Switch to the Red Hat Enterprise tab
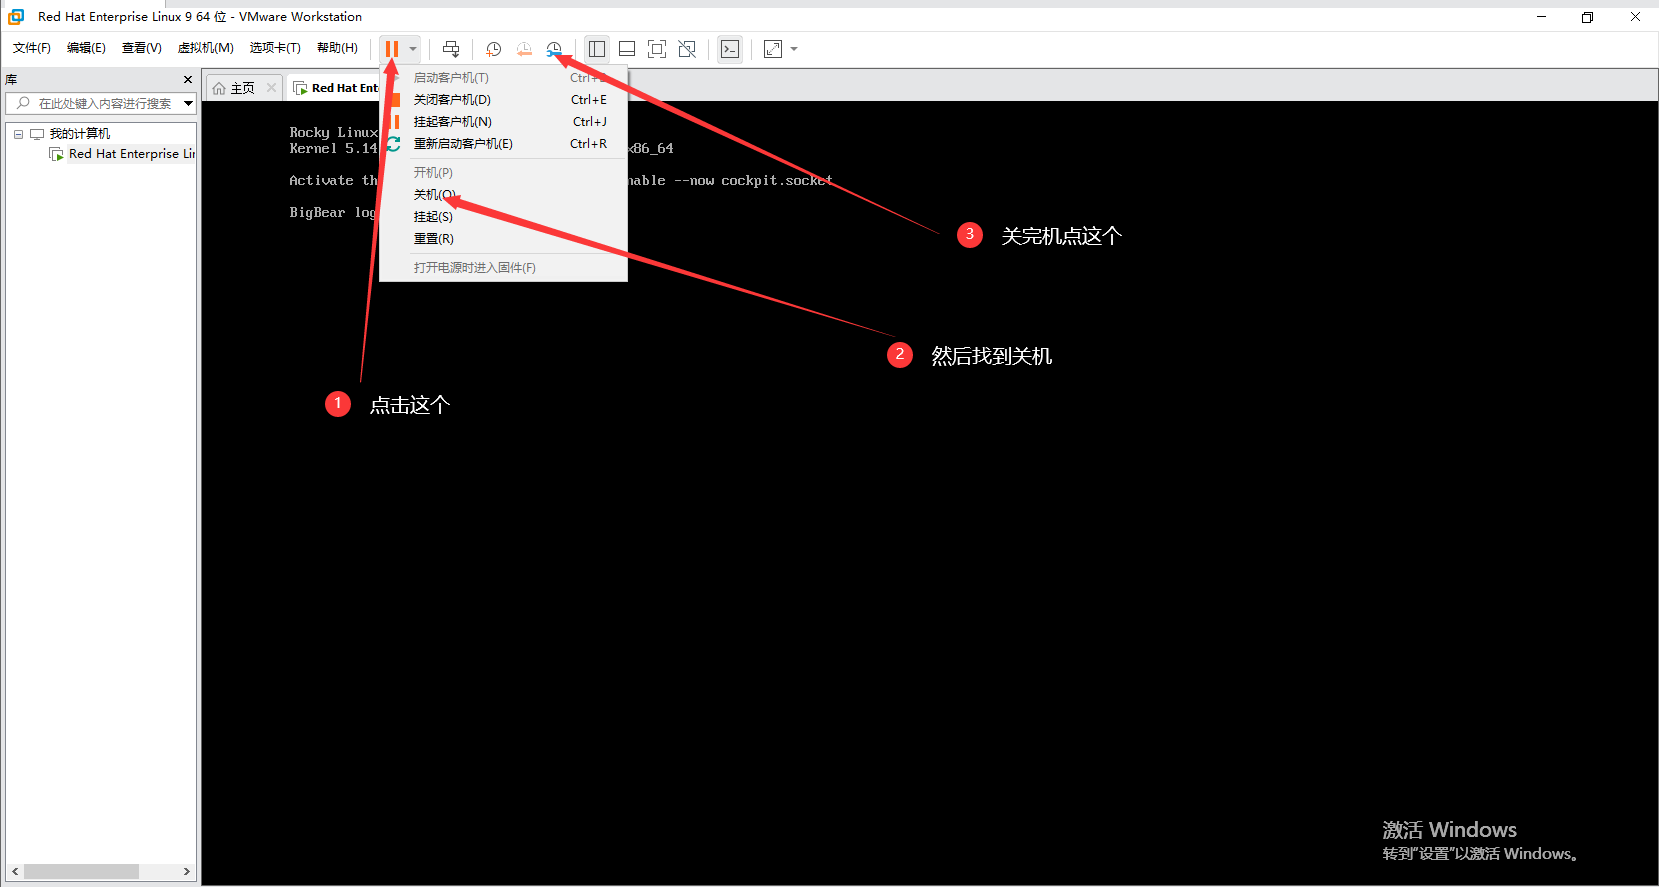This screenshot has width=1659, height=887. coord(336,88)
